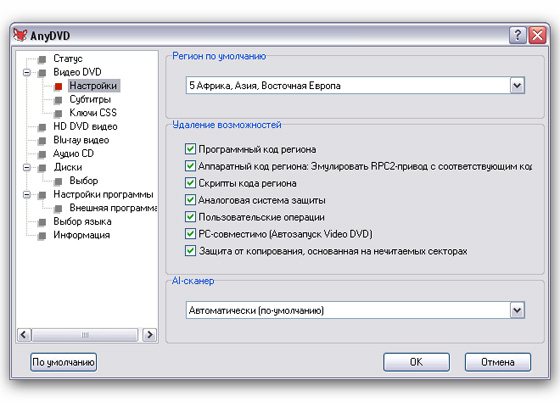Click the red icon beside Настройки

tap(58, 86)
